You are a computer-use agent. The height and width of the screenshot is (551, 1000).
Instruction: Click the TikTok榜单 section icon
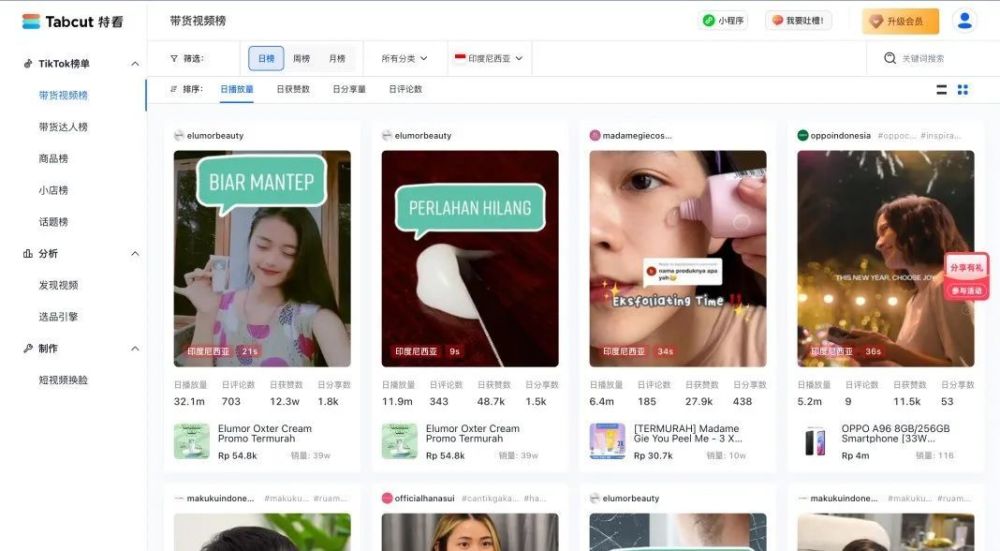pos(27,63)
